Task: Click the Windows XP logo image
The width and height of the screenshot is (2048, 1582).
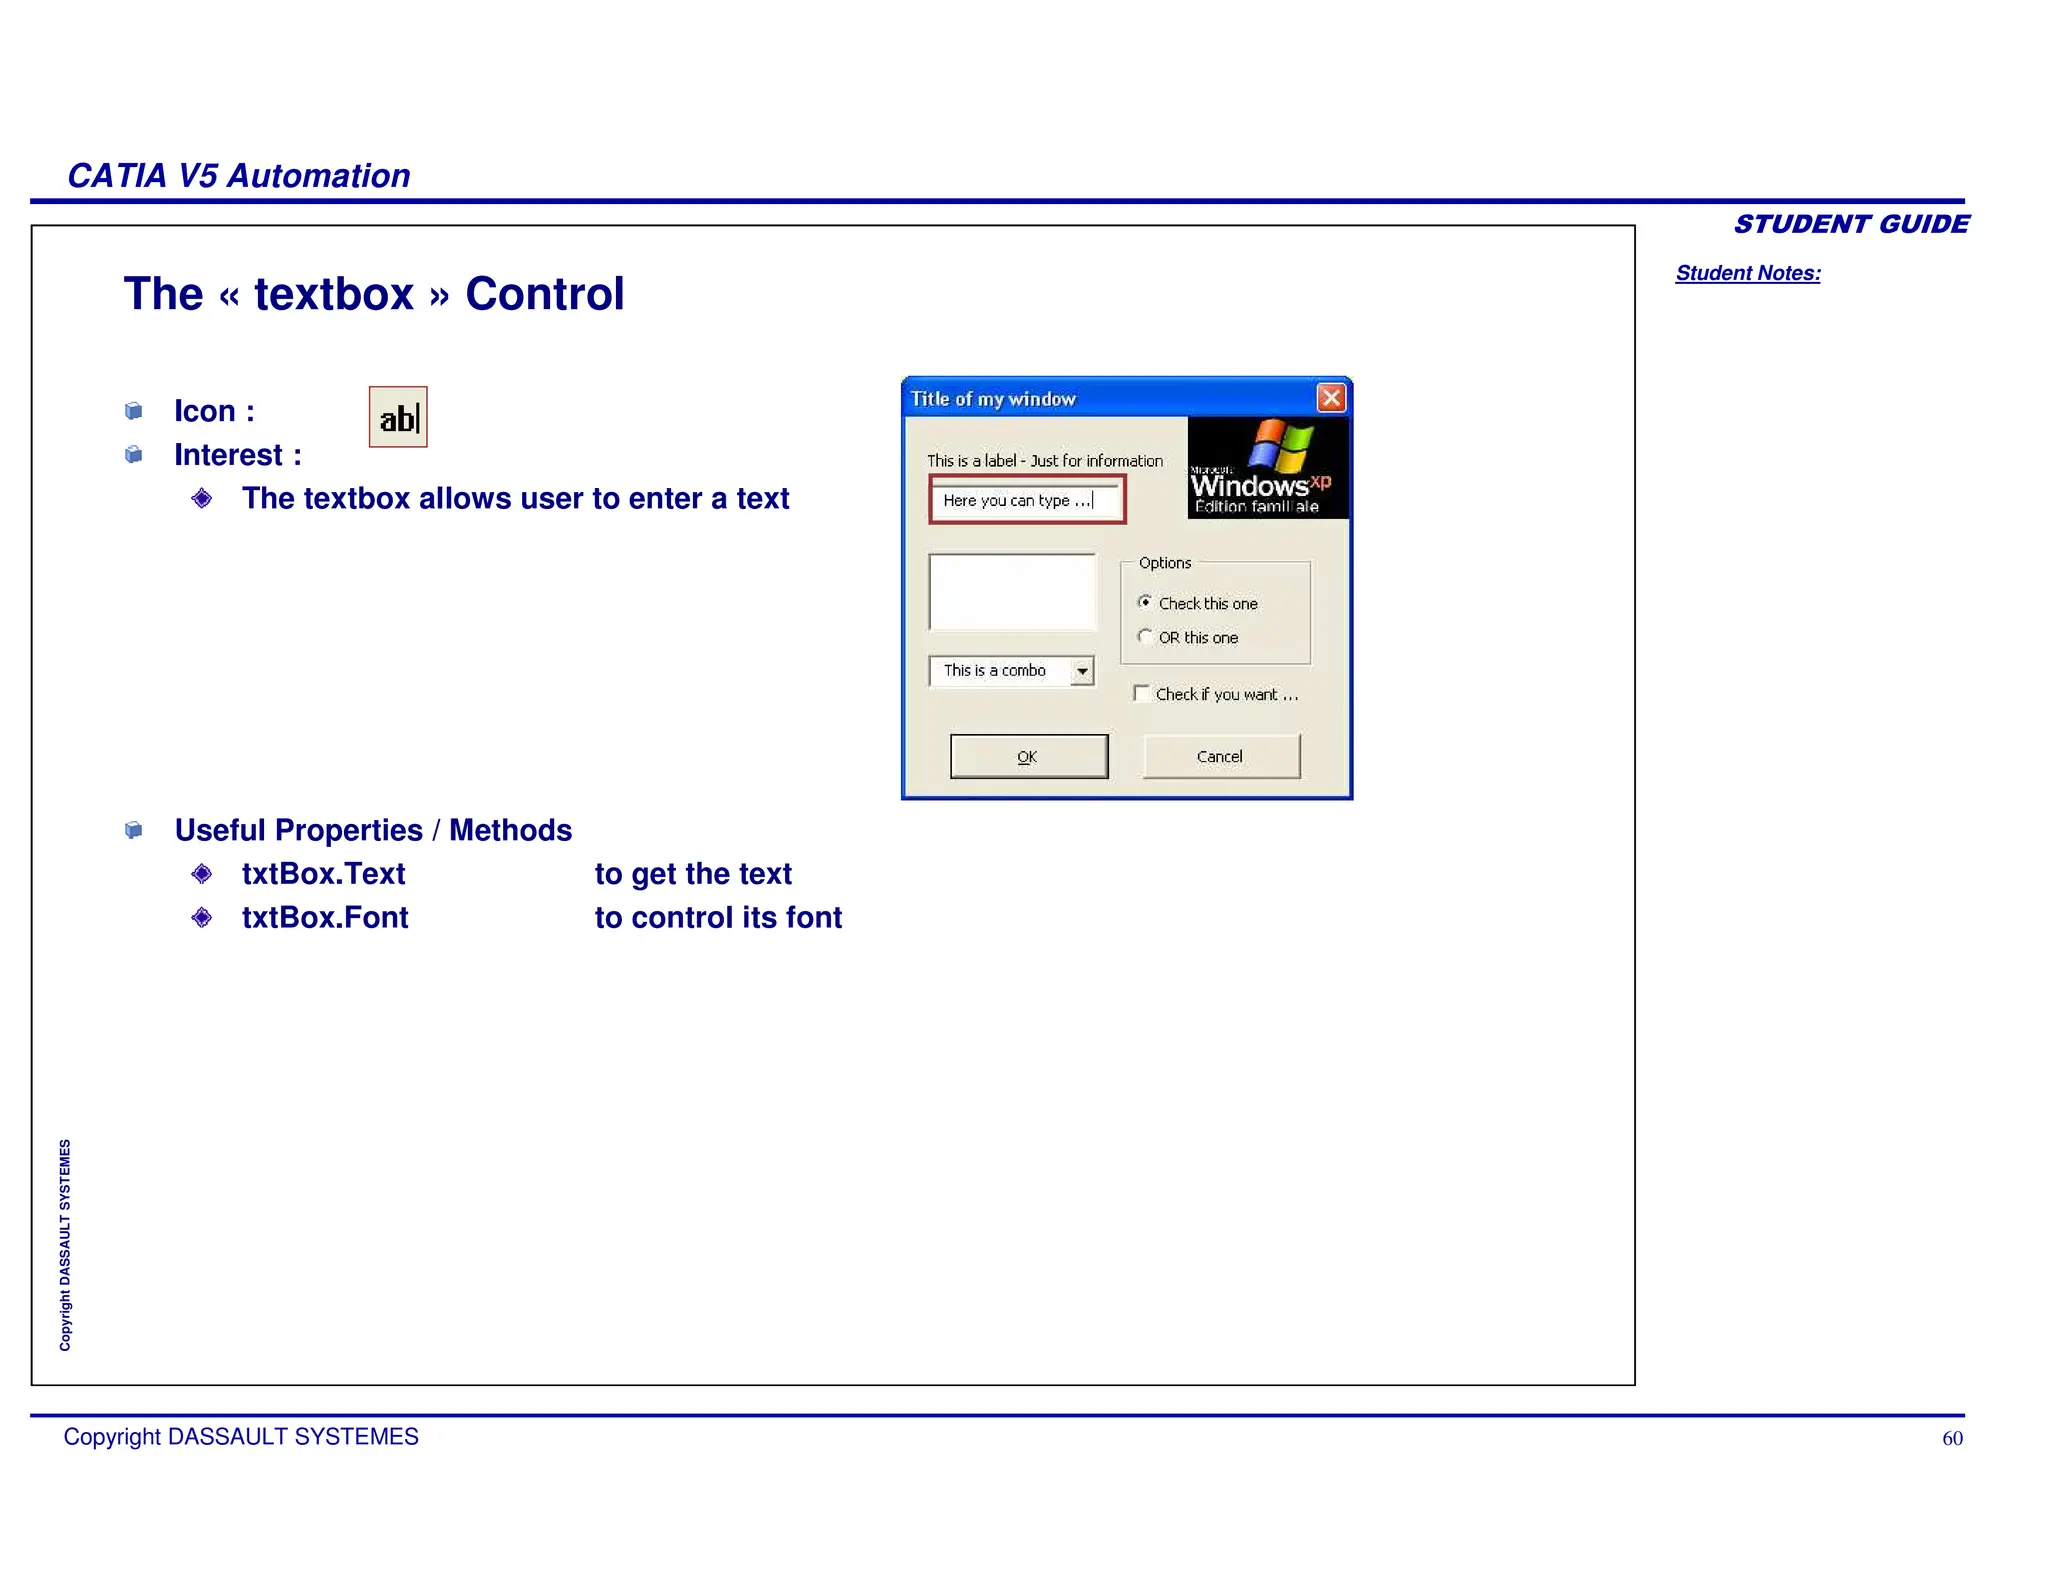Action: click(1268, 468)
